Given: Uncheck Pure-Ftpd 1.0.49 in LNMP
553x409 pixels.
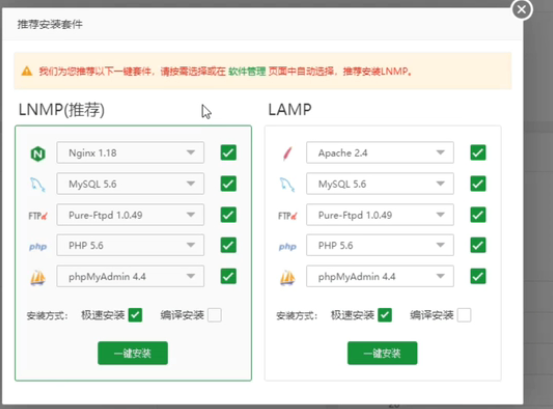Looking at the screenshot, I should point(229,215).
